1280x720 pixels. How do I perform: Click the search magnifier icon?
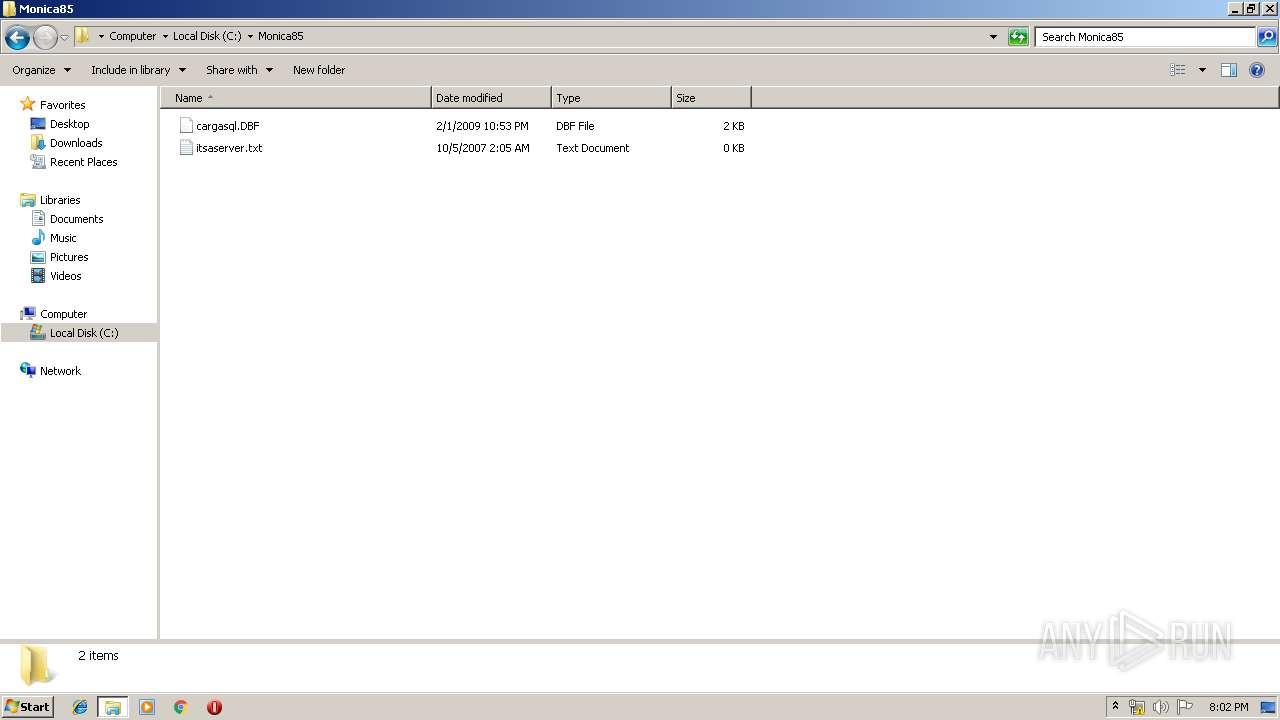(x=1267, y=37)
